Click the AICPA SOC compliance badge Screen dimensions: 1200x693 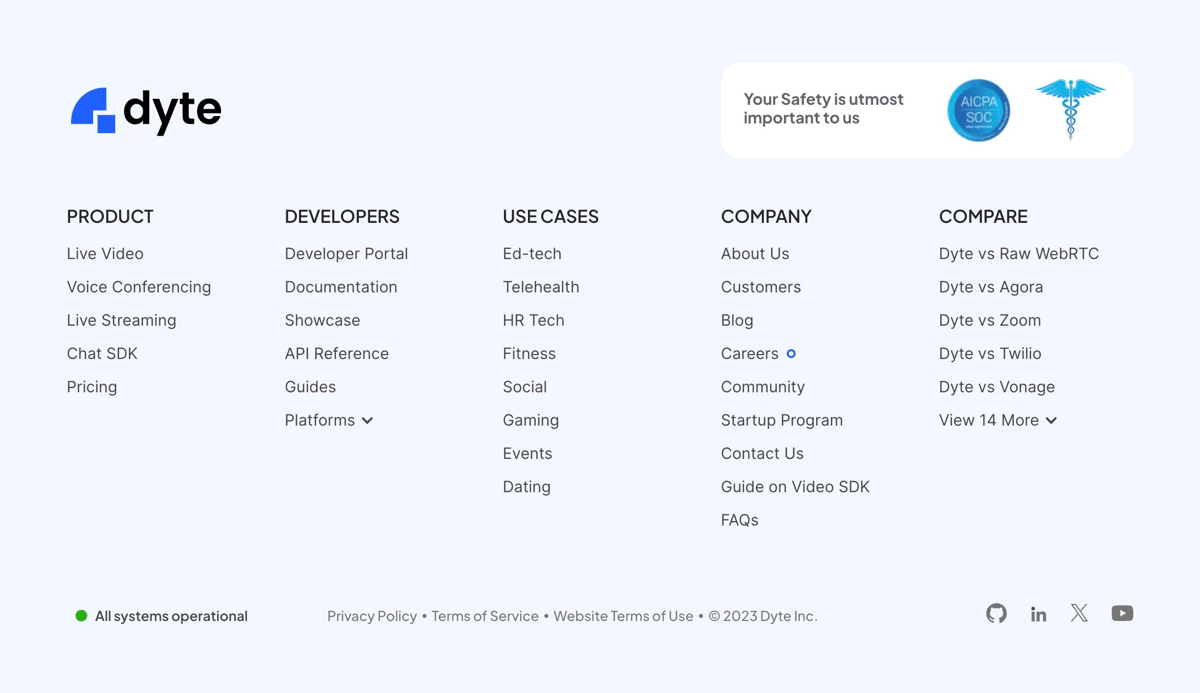click(x=978, y=110)
